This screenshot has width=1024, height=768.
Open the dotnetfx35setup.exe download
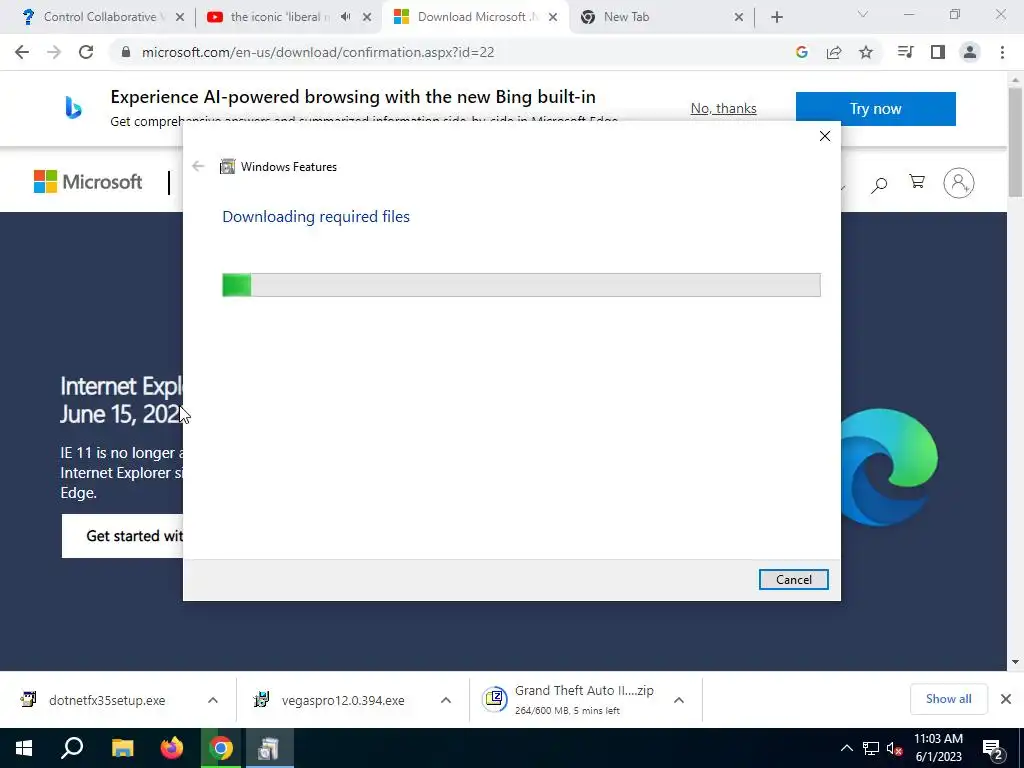(107, 700)
